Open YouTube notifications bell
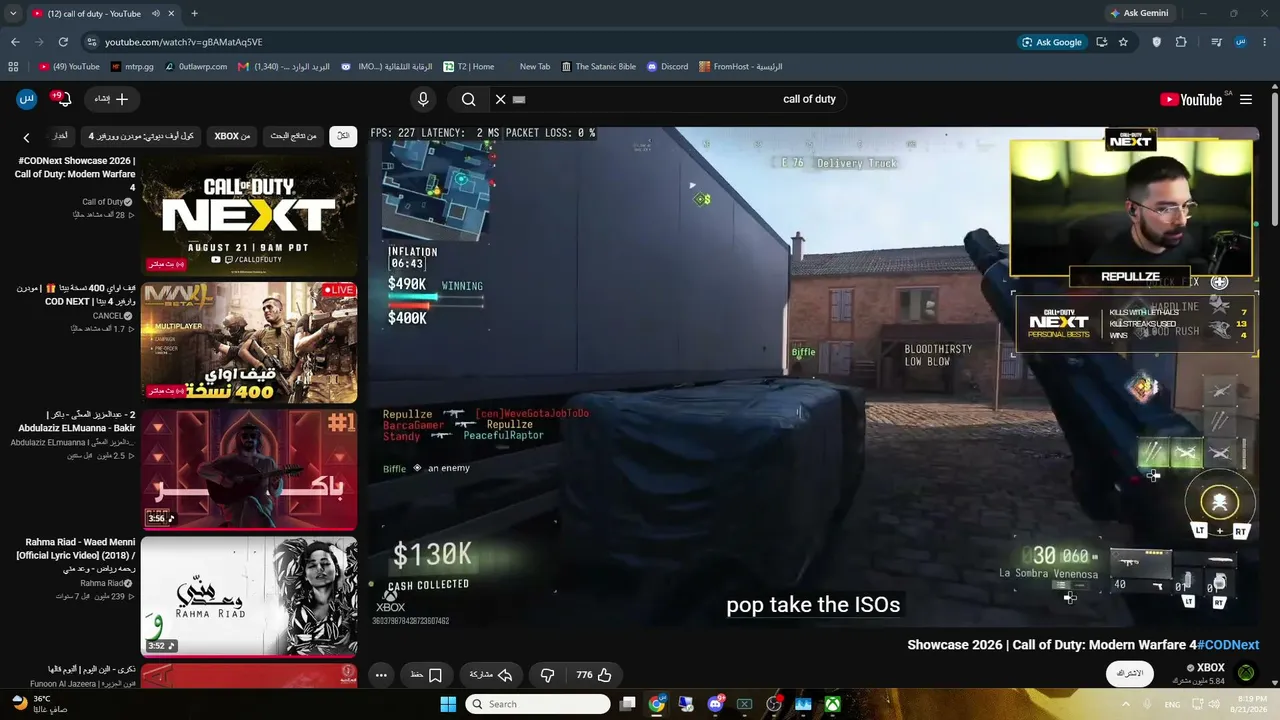The height and width of the screenshot is (720, 1280). click(x=64, y=99)
